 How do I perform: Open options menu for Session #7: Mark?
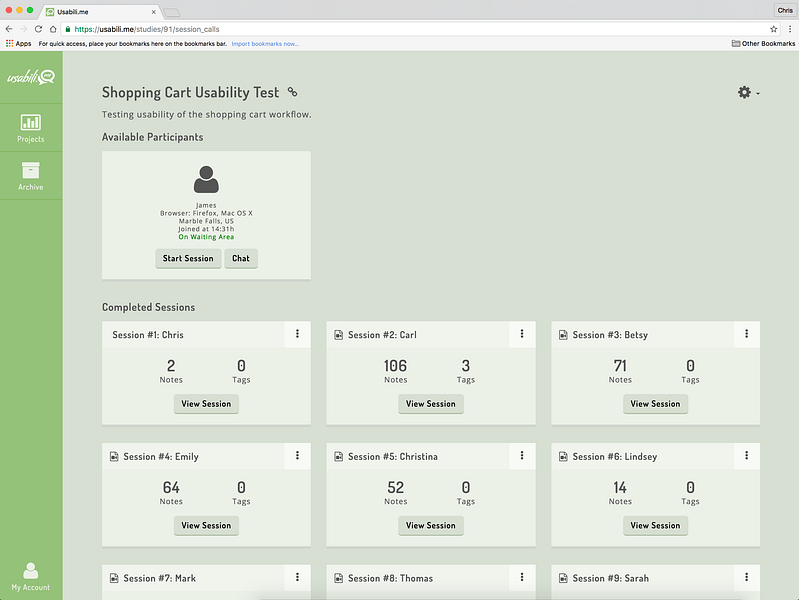coord(297,577)
